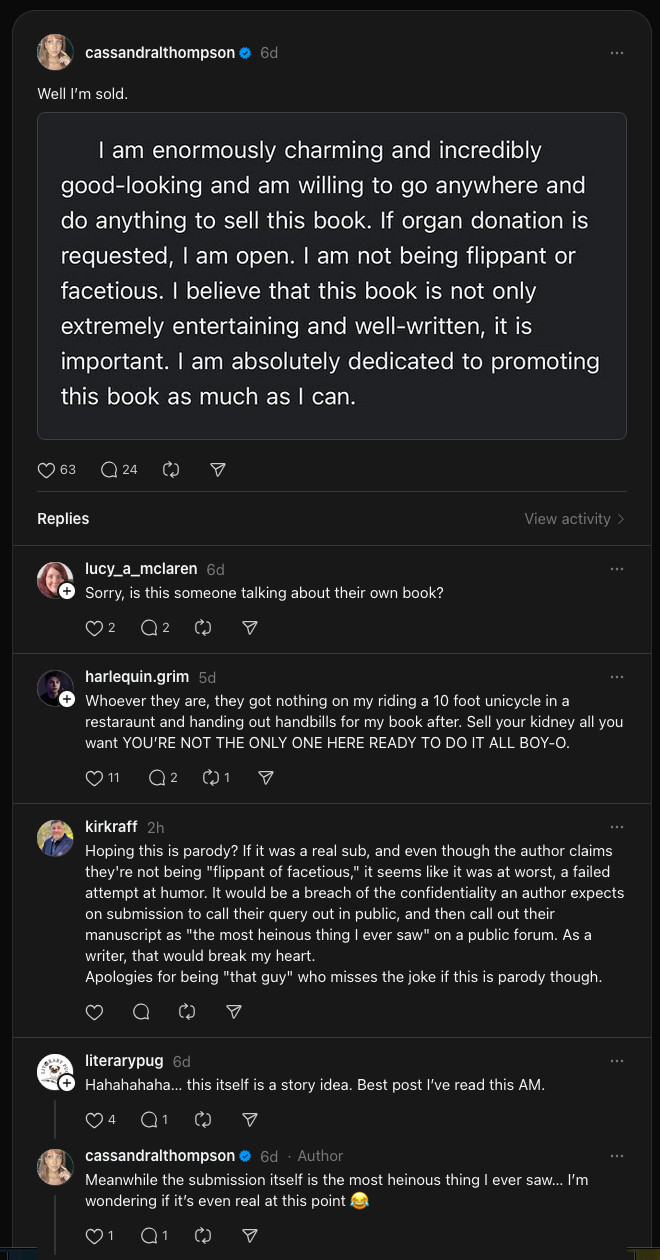This screenshot has height=1260, width=660.
Task: Follow lucy_a_mclaren via avatar plus badge
Action: pyautogui.click(x=67, y=591)
